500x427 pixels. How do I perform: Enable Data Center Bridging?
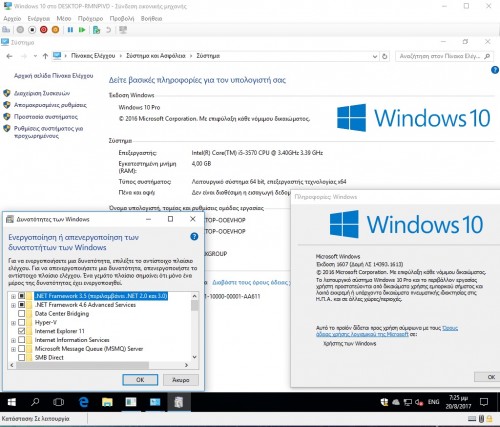(x=21, y=314)
